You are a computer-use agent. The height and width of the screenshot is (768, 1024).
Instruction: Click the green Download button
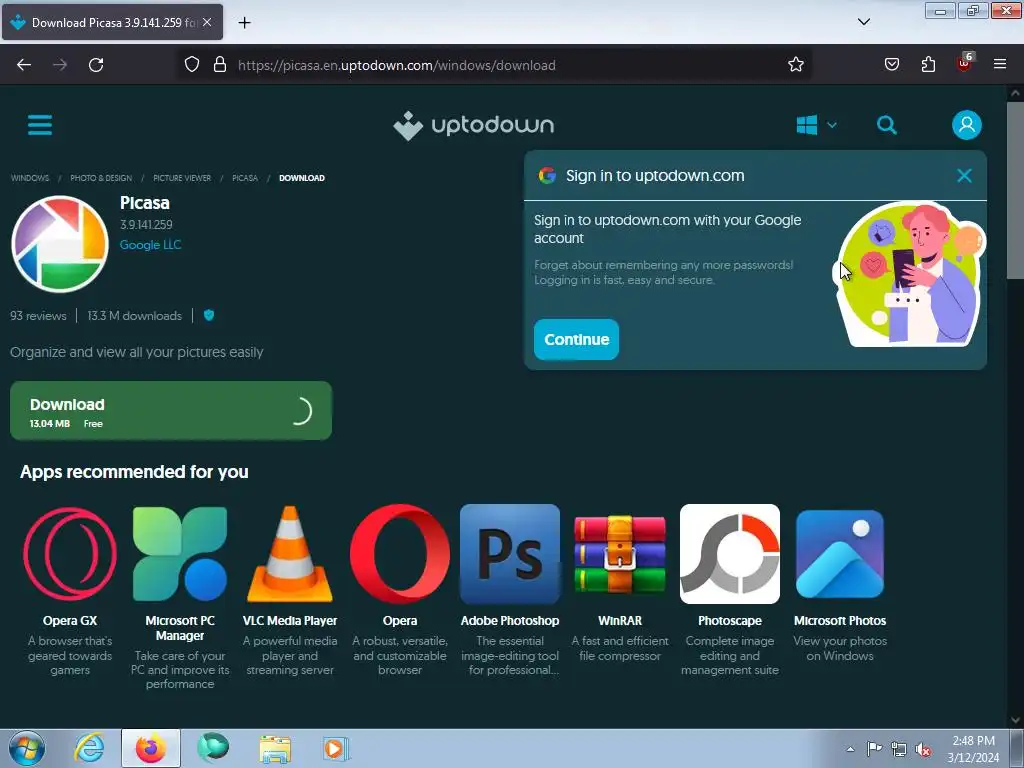[x=171, y=411]
